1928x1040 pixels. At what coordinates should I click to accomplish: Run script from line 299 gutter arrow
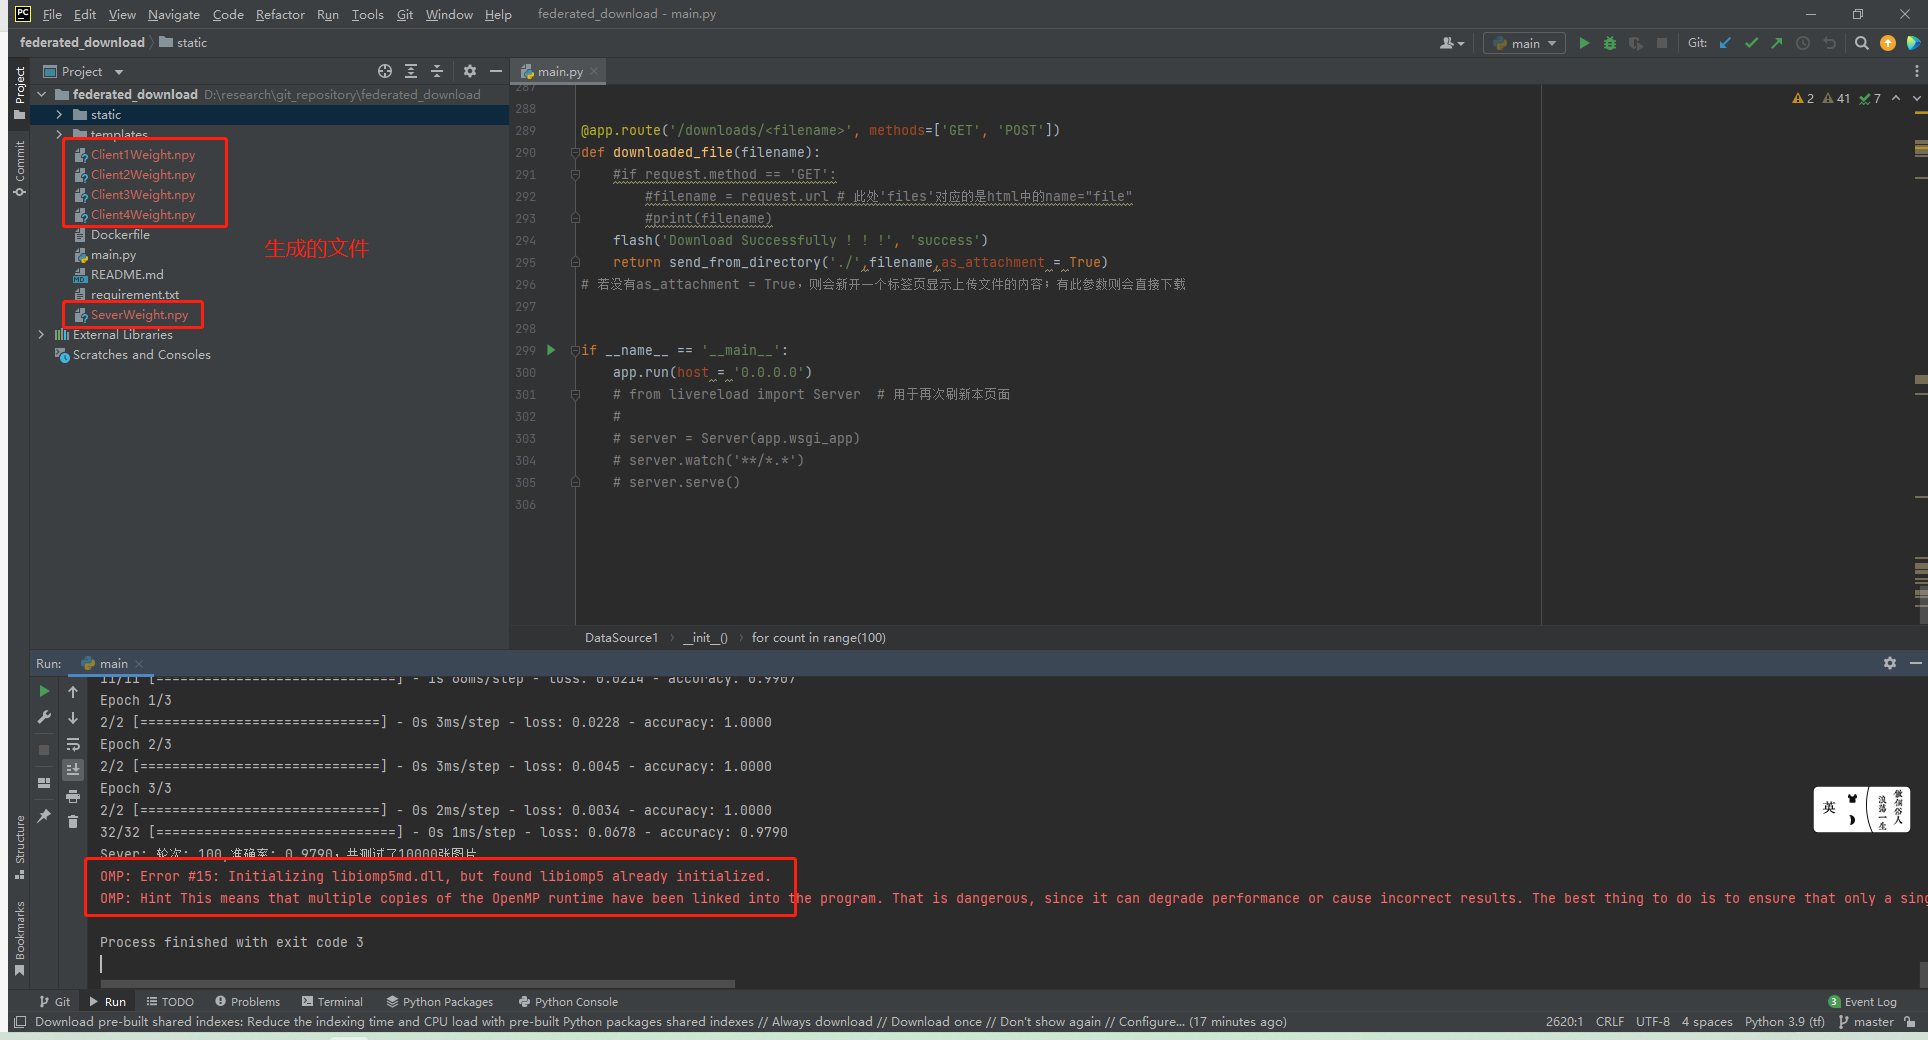point(551,350)
